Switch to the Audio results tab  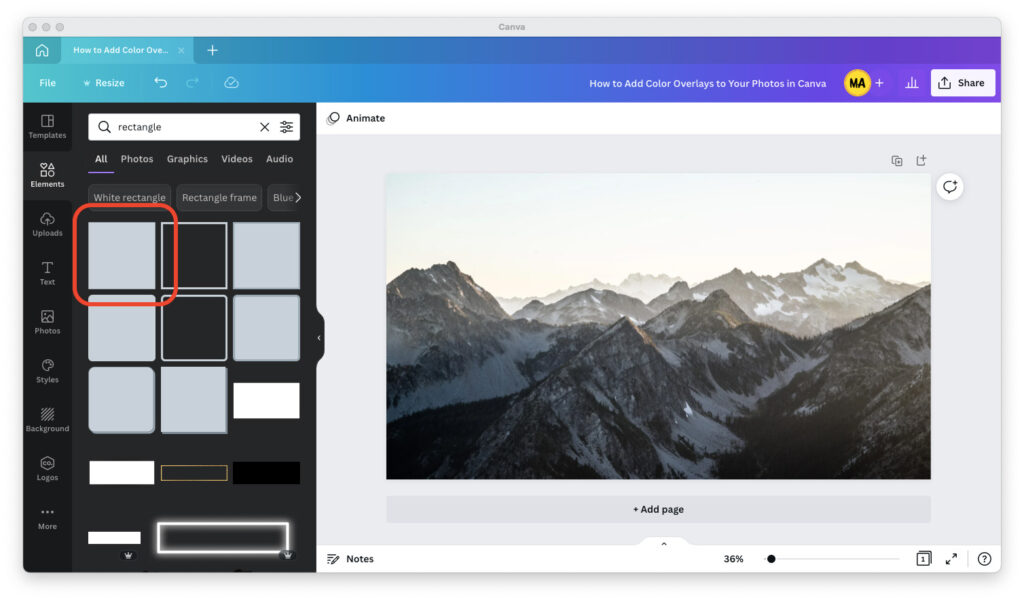280,159
